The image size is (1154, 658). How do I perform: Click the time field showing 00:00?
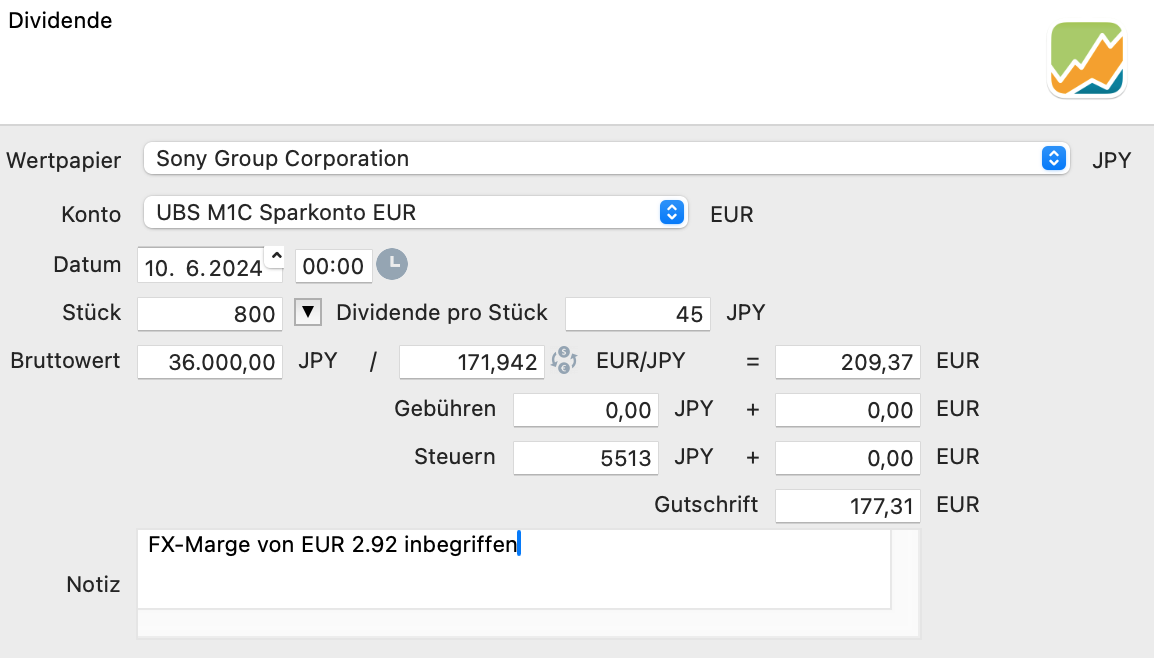tap(333, 266)
